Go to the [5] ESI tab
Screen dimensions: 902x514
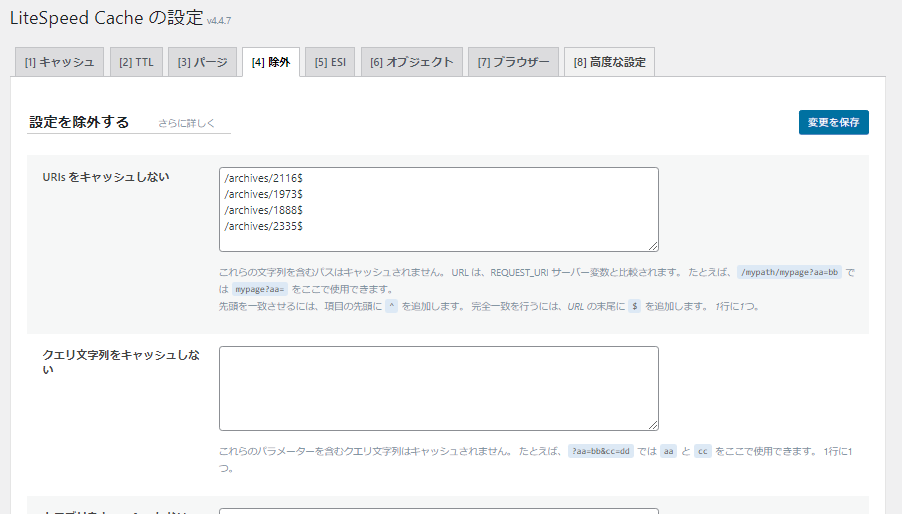pos(329,62)
